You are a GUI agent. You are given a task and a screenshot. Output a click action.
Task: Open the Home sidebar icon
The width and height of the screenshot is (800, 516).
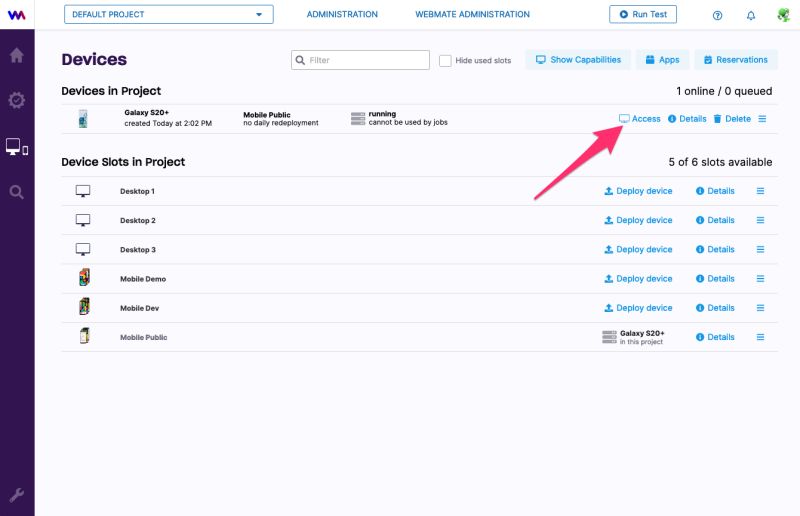click(16, 55)
